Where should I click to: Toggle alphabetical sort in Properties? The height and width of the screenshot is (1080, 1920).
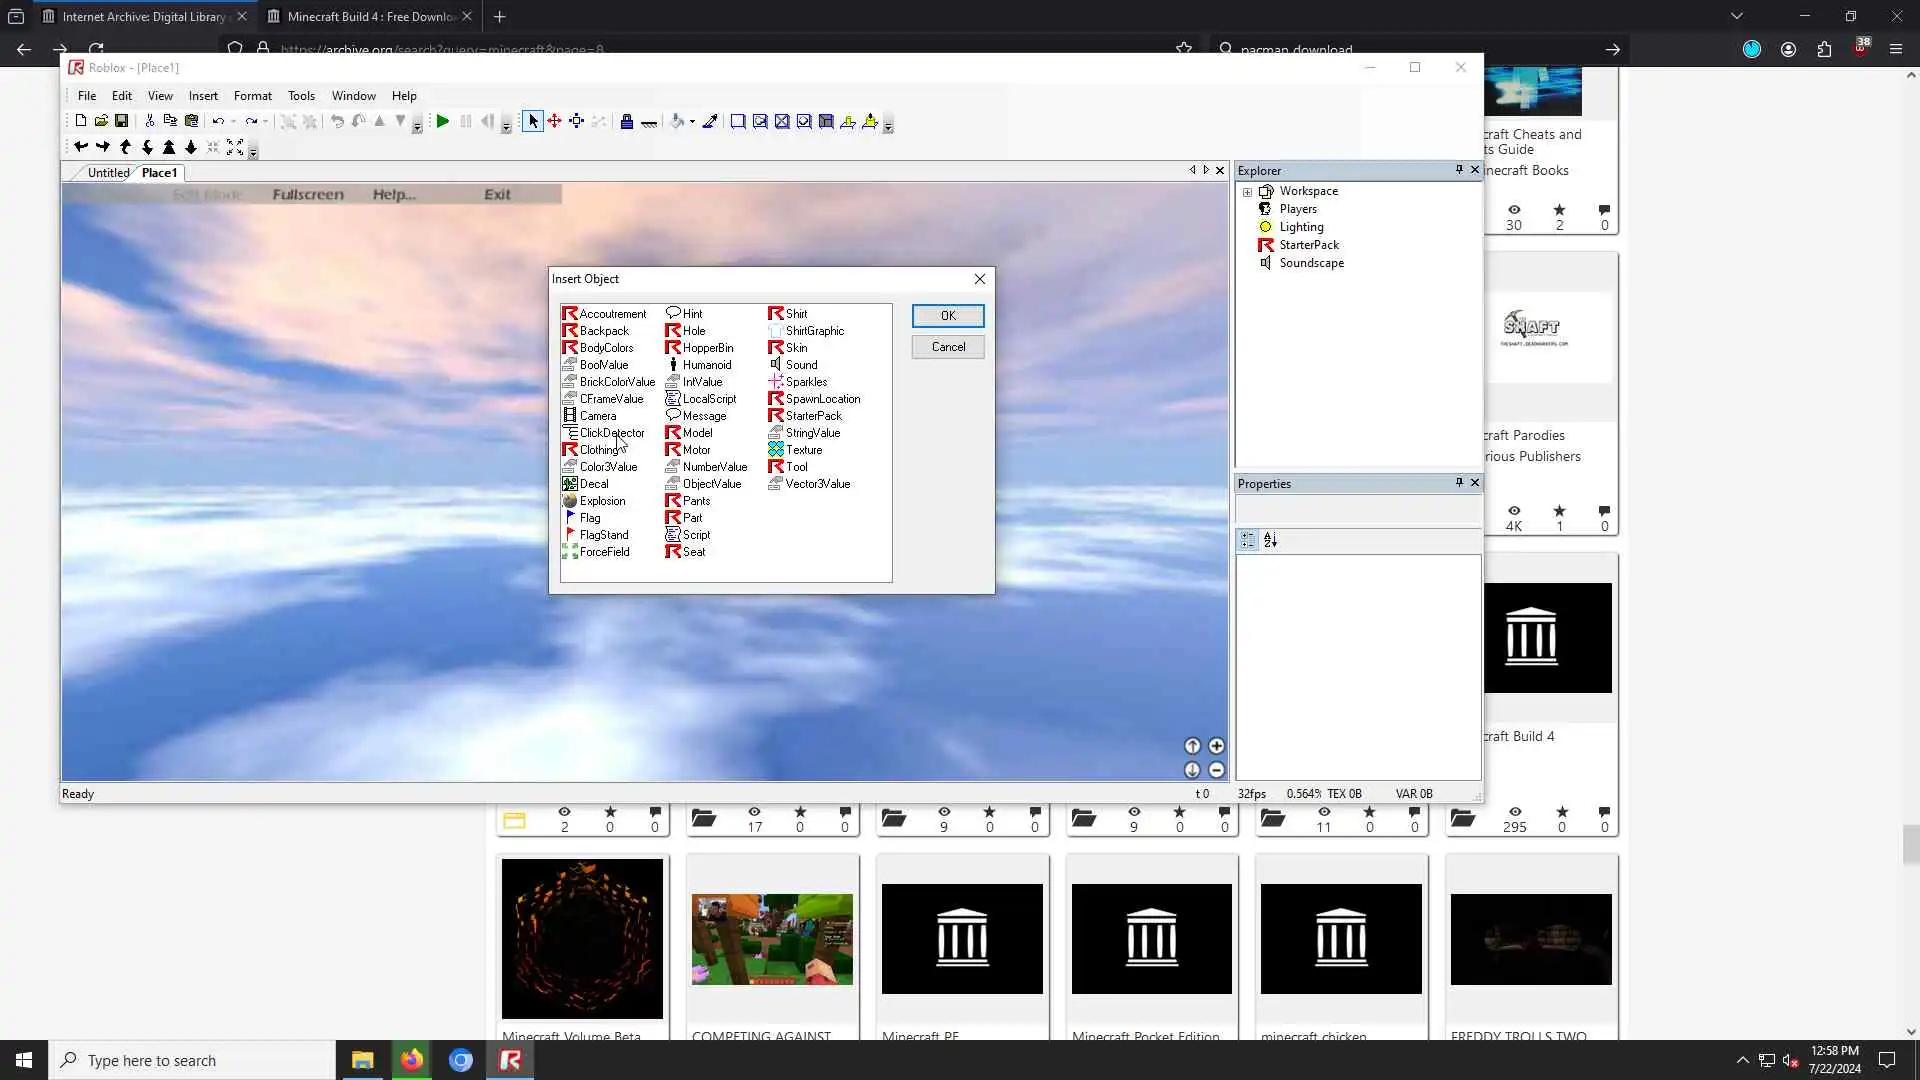1270,540
